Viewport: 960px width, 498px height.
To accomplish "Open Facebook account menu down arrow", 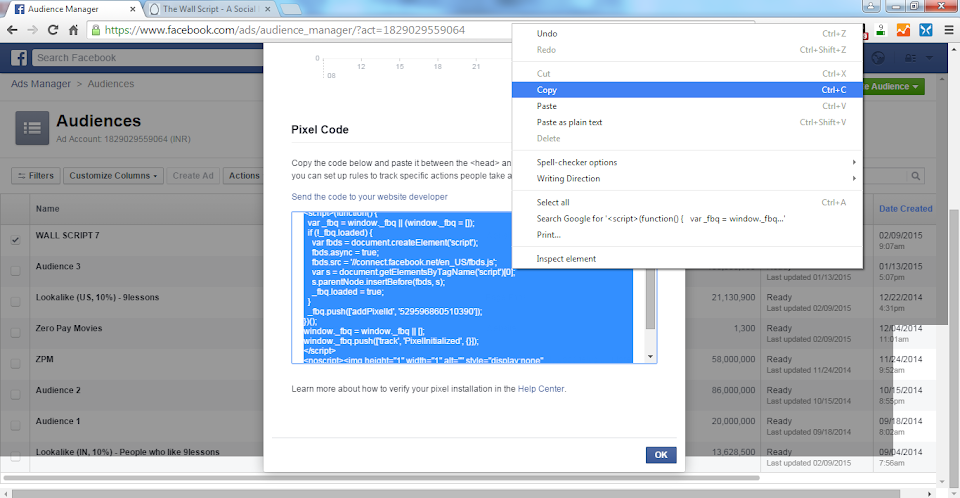I will [929, 58].
